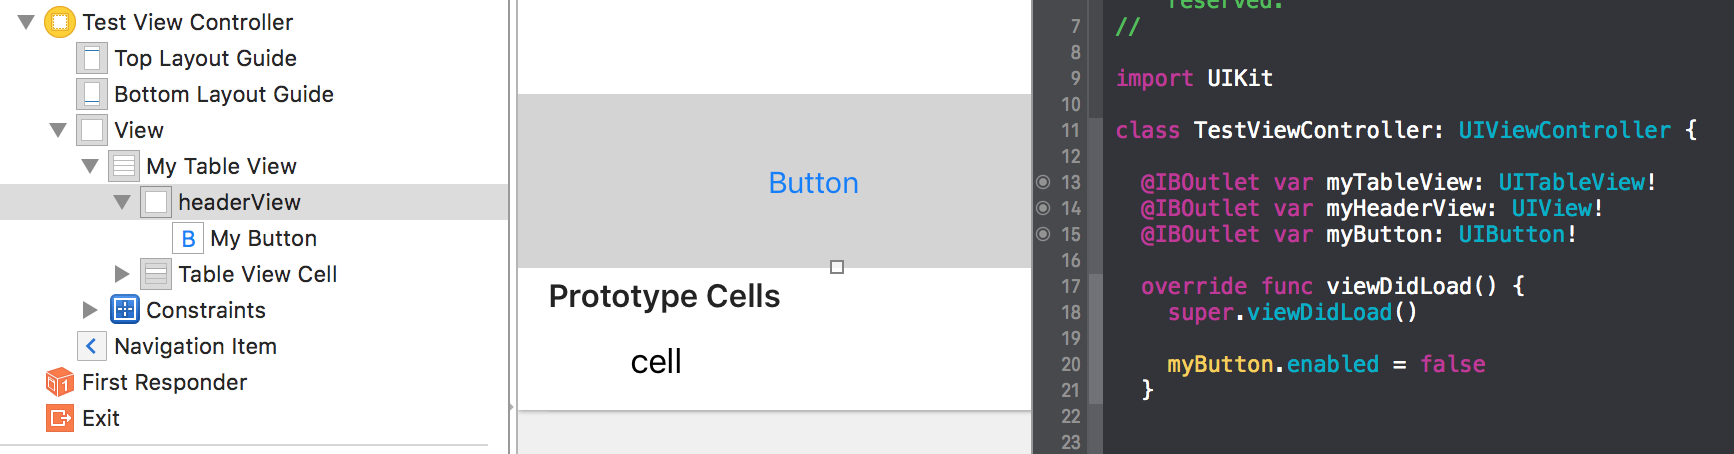Expand the Constraints group
This screenshot has height=454, width=1734.
click(x=90, y=310)
